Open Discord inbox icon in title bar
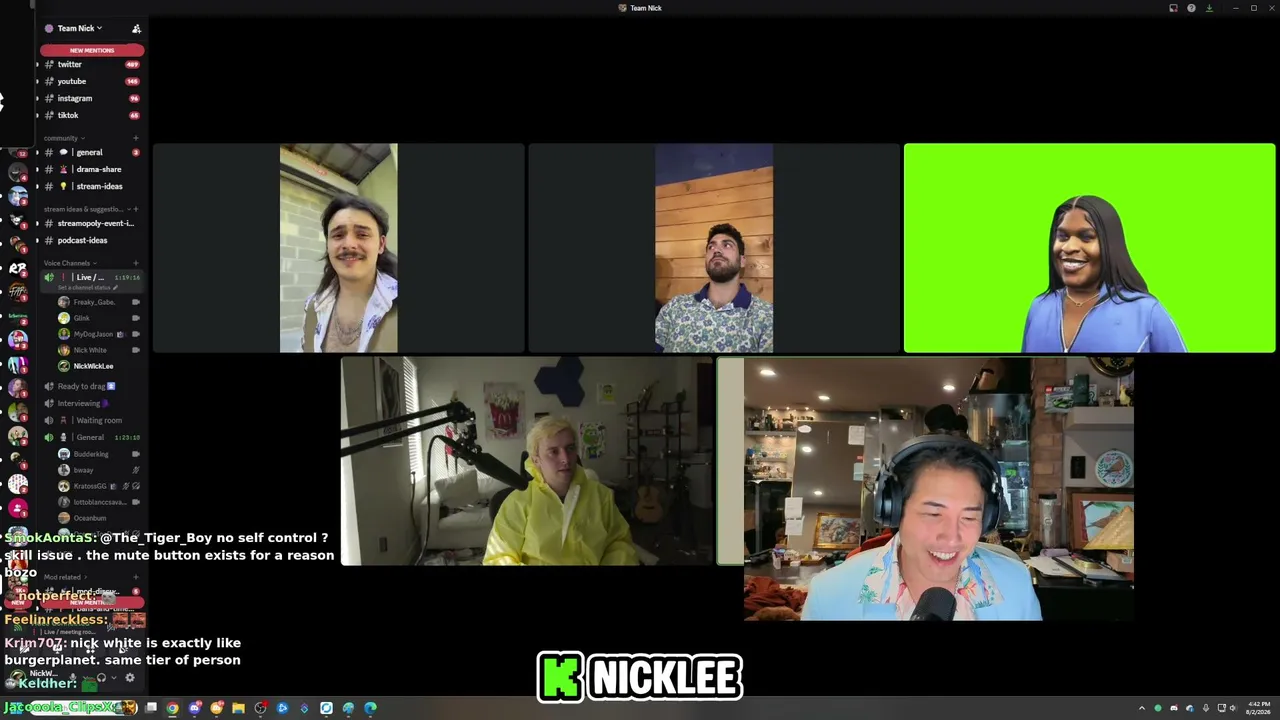The width and height of the screenshot is (1280, 720). click(1174, 8)
